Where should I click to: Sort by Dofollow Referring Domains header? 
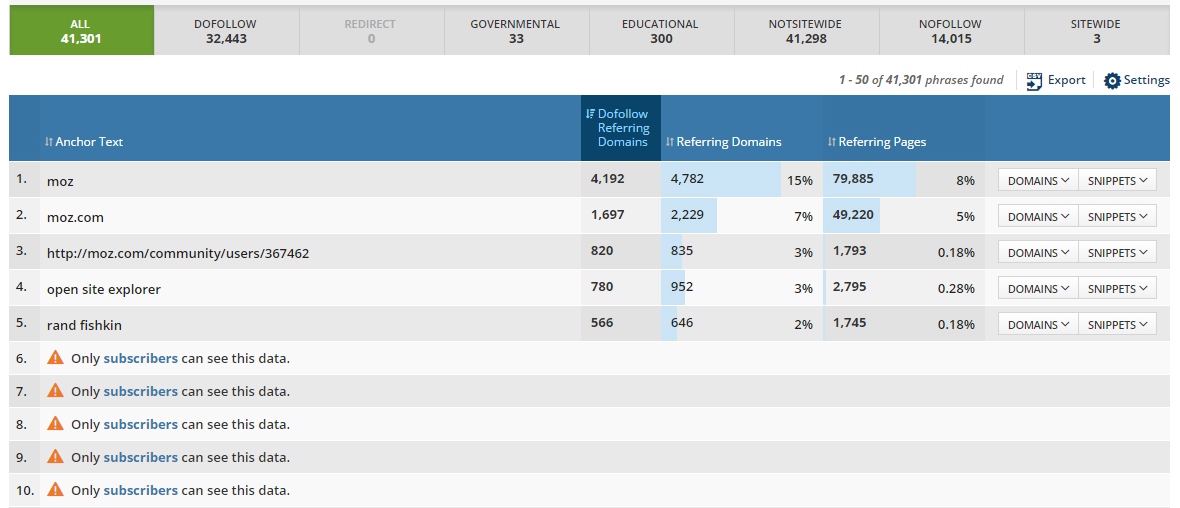tap(623, 128)
